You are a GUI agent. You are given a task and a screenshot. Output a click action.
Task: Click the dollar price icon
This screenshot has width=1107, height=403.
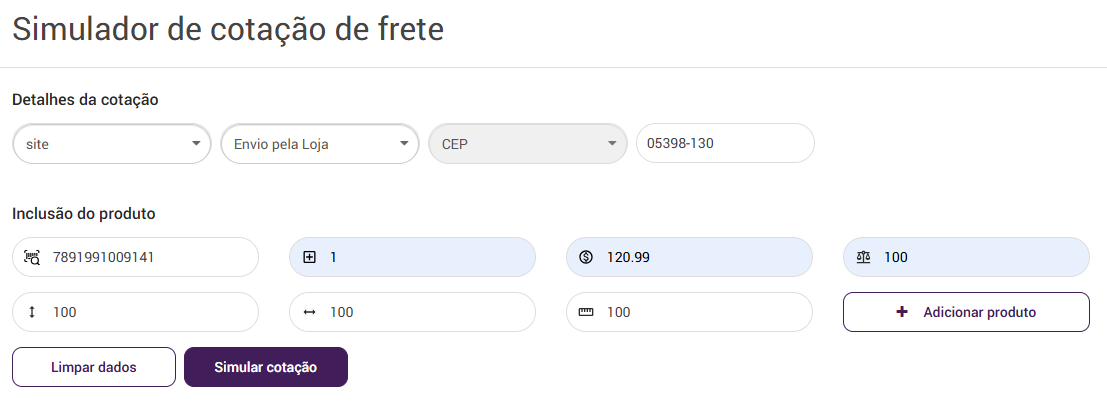click(x=586, y=257)
